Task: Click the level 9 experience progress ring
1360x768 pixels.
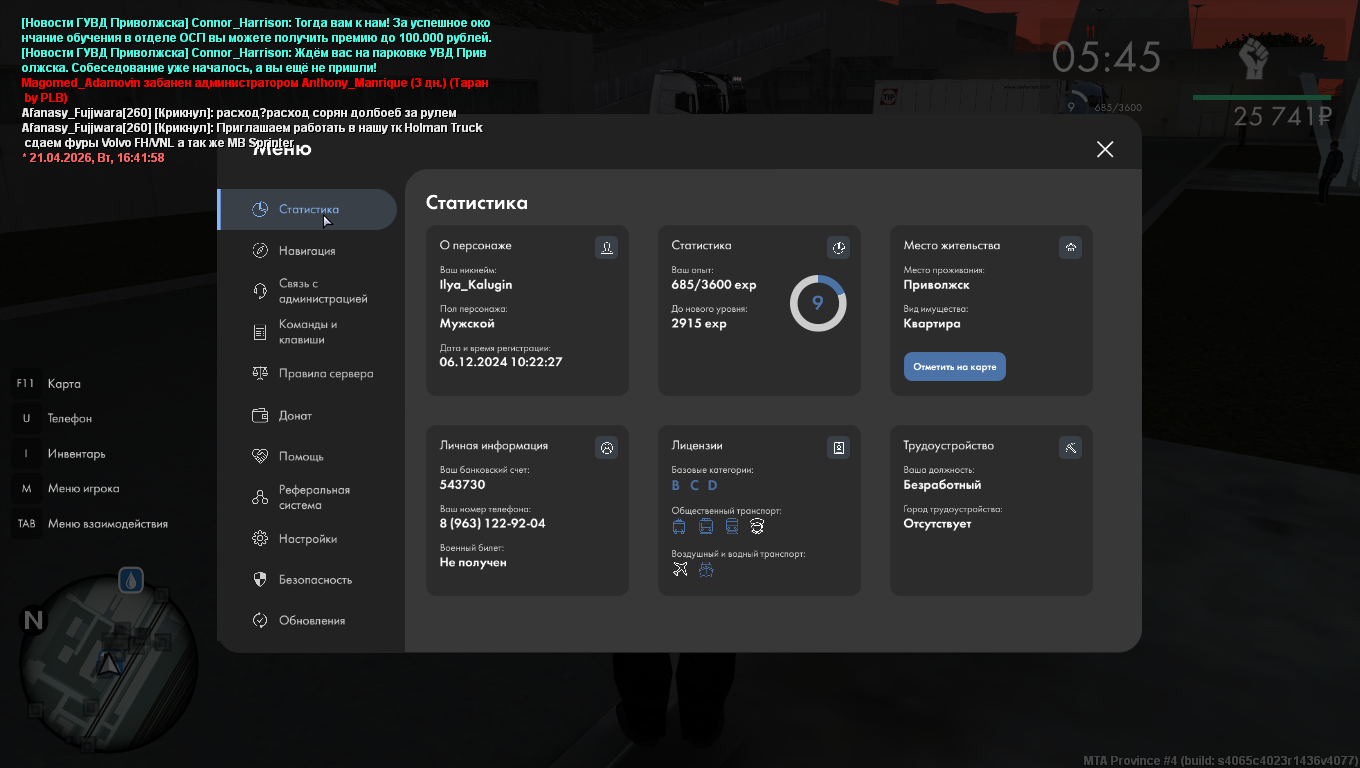Action: point(818,303)
